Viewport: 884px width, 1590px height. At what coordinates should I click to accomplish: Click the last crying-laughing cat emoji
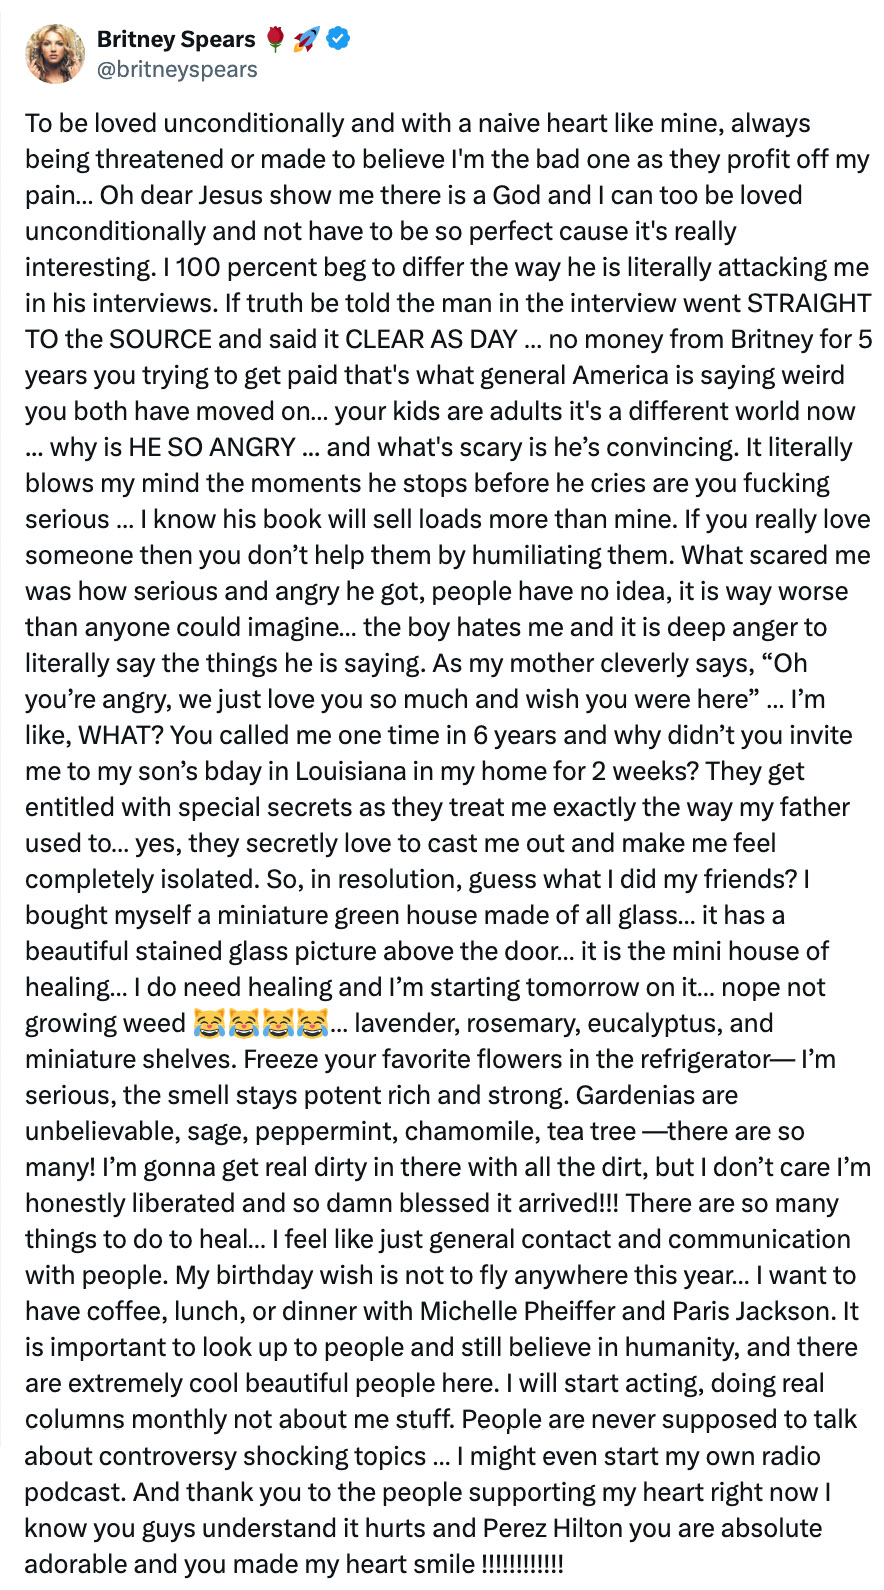pyautogui.click(x=313, y=1023)
